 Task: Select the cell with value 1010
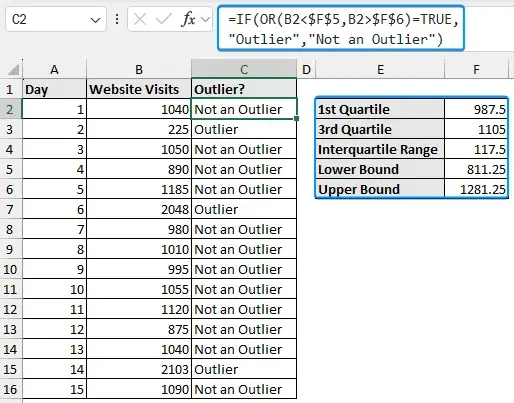click(x=139, y=249)
